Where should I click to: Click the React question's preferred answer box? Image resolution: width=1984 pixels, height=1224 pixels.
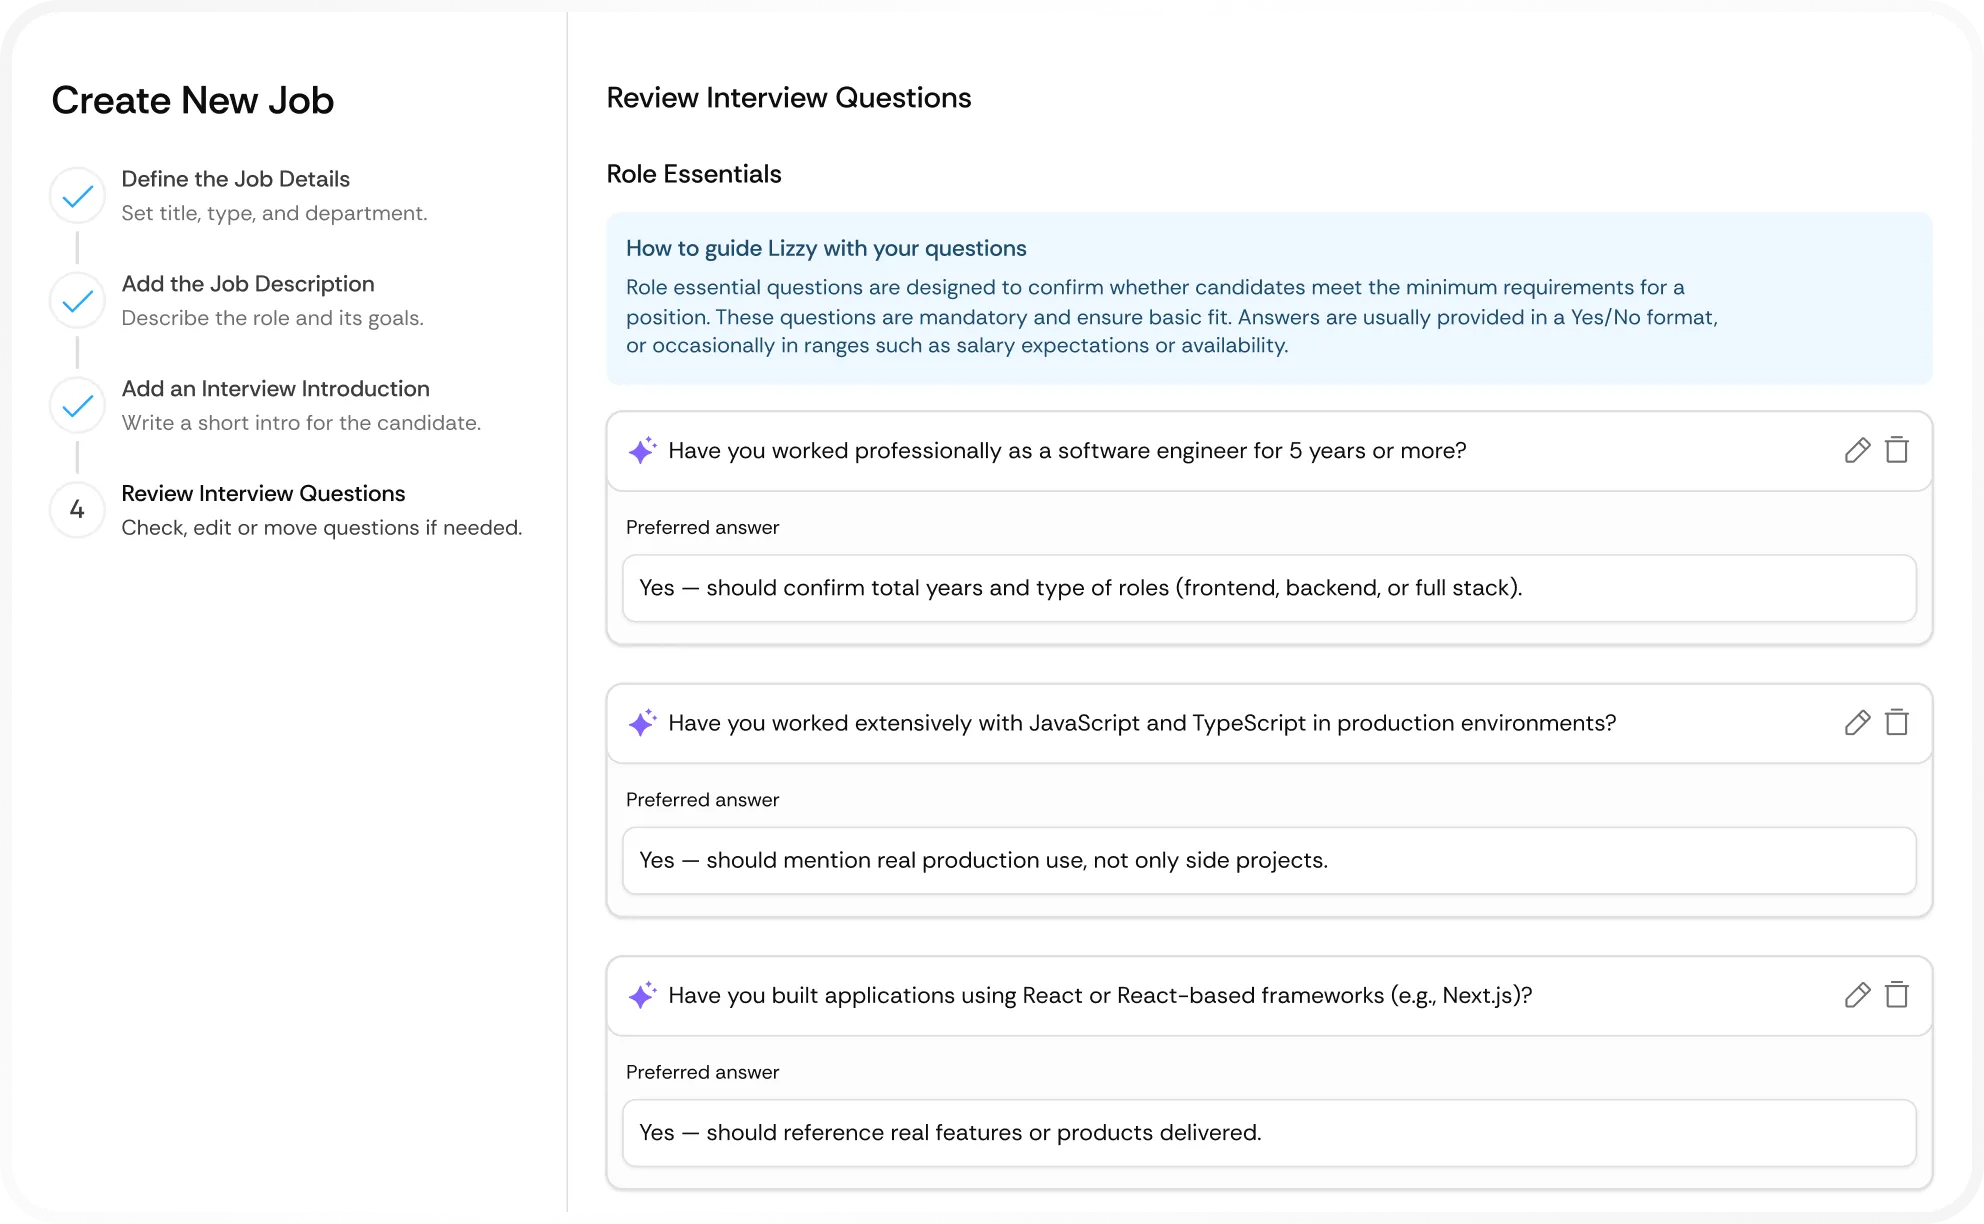click(x=1268, y=1133)
